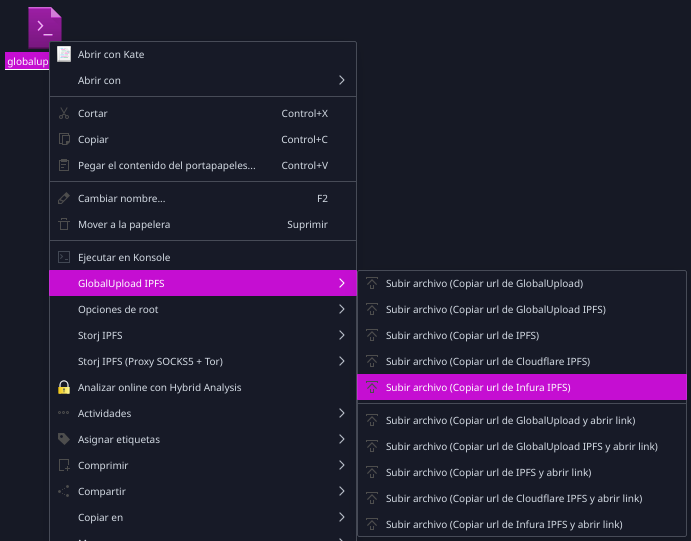This screenshot has height=541, width=691.
Task: Choose Pegar el contenido del portapapeles
Action: pyautogui.click(x=203, y=165)
